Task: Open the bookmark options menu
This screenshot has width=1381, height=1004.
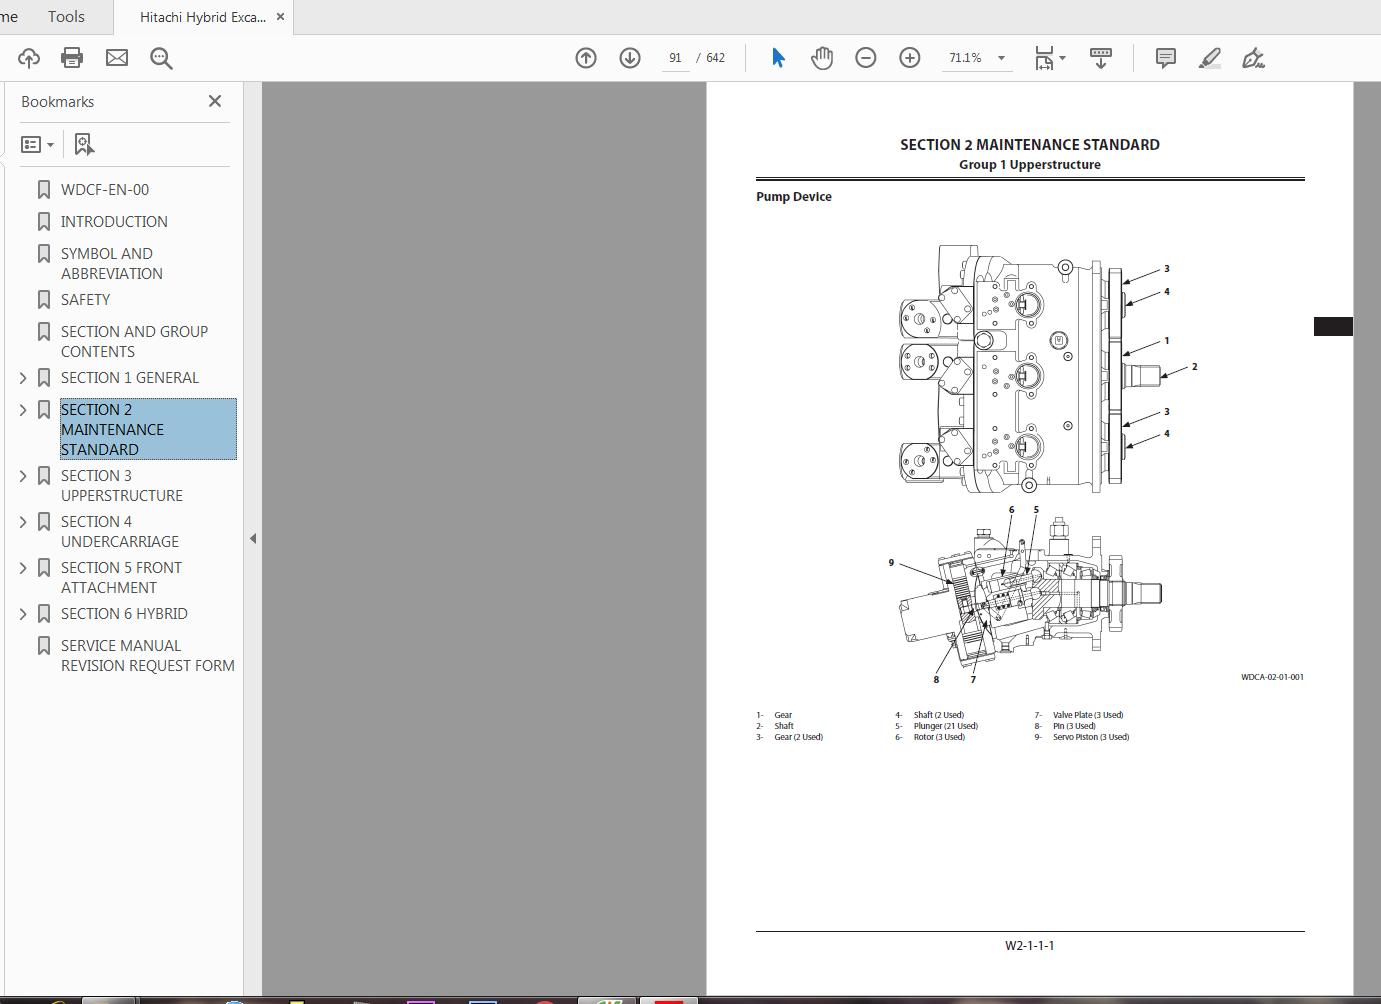Action: [37, 144]
